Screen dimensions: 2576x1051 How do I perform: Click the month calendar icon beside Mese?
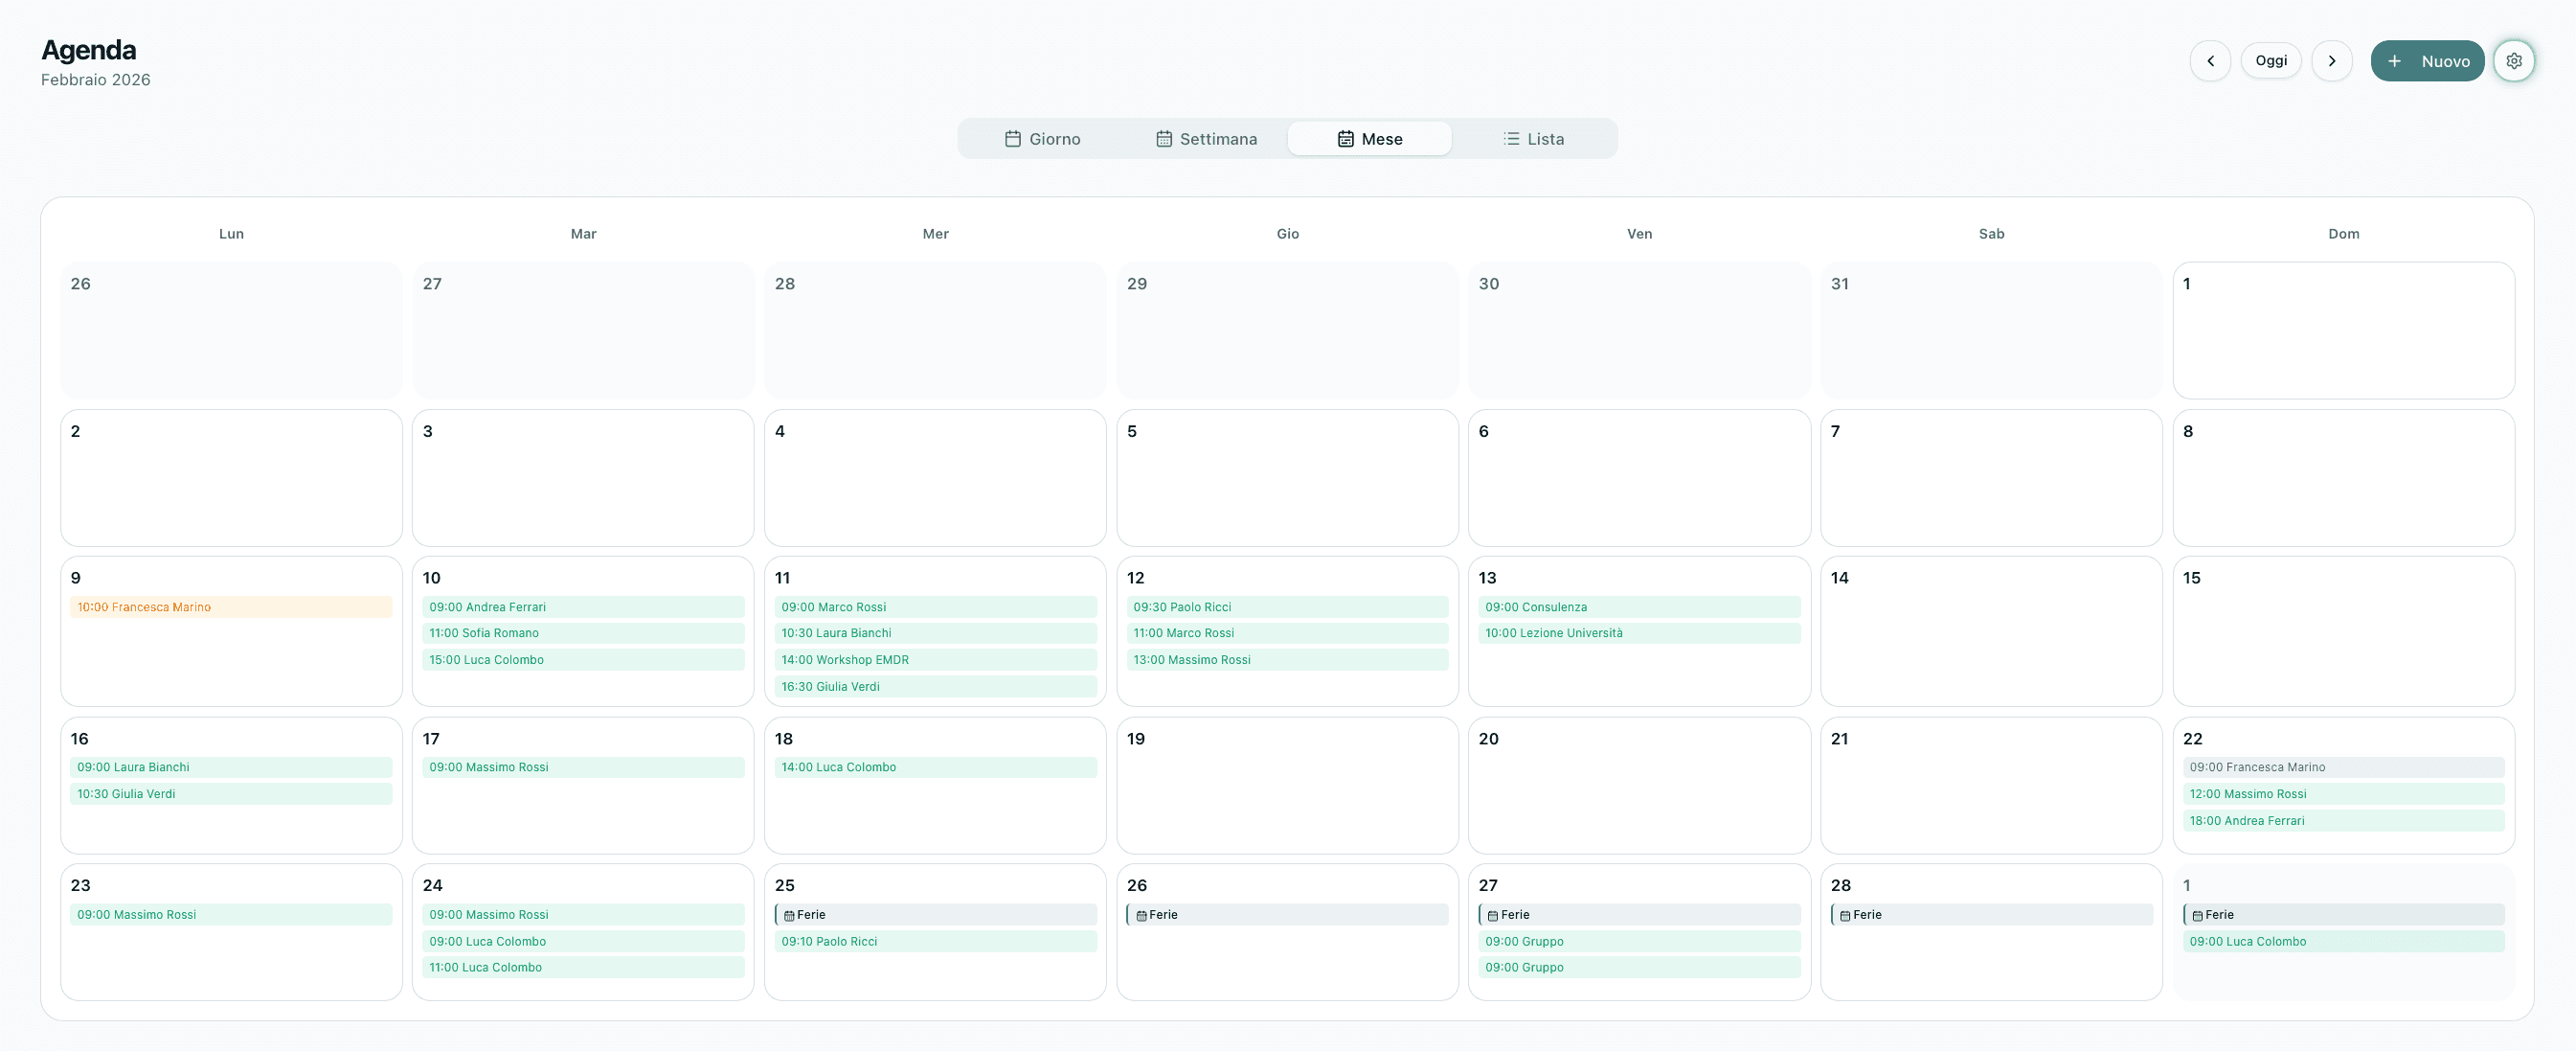[x=1344, y=139]
